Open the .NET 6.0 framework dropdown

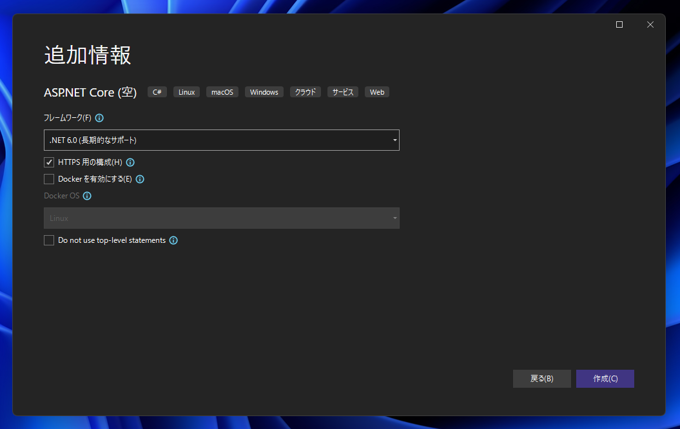[222, 140]
